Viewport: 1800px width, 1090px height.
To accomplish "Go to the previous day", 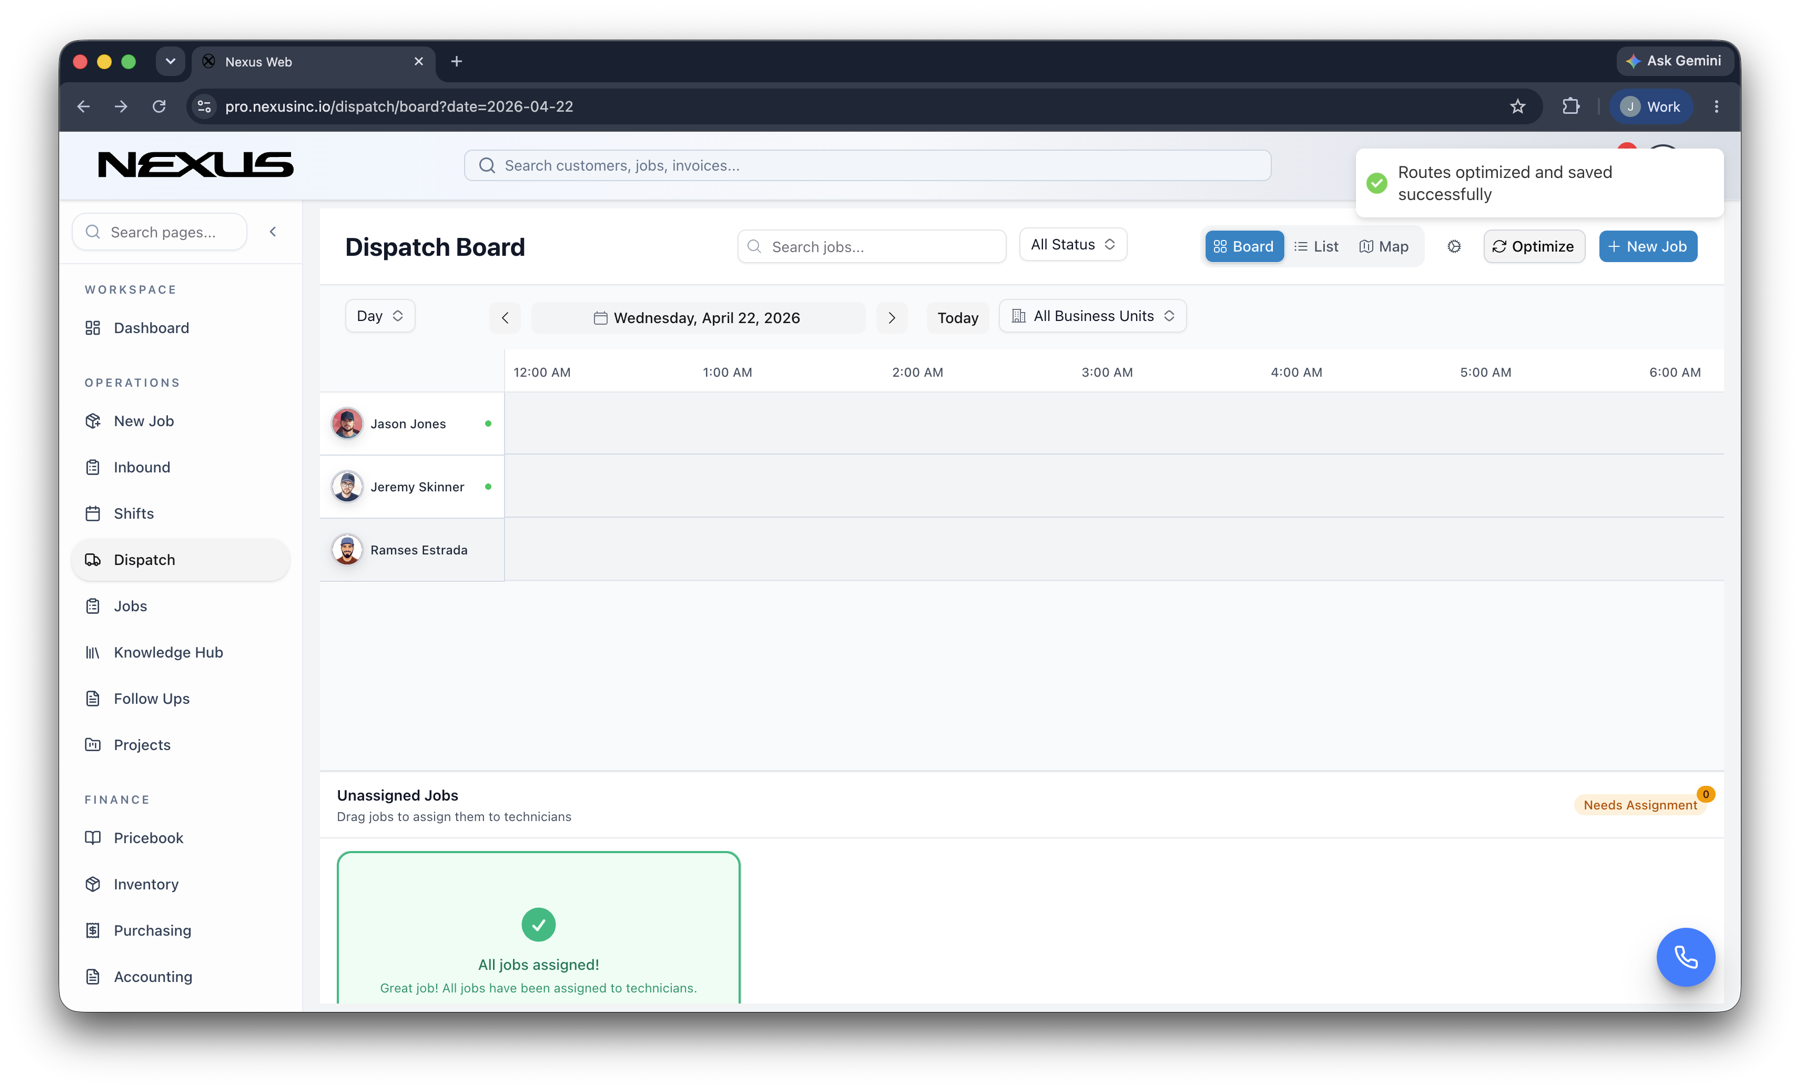I will (x=505, y=318).
